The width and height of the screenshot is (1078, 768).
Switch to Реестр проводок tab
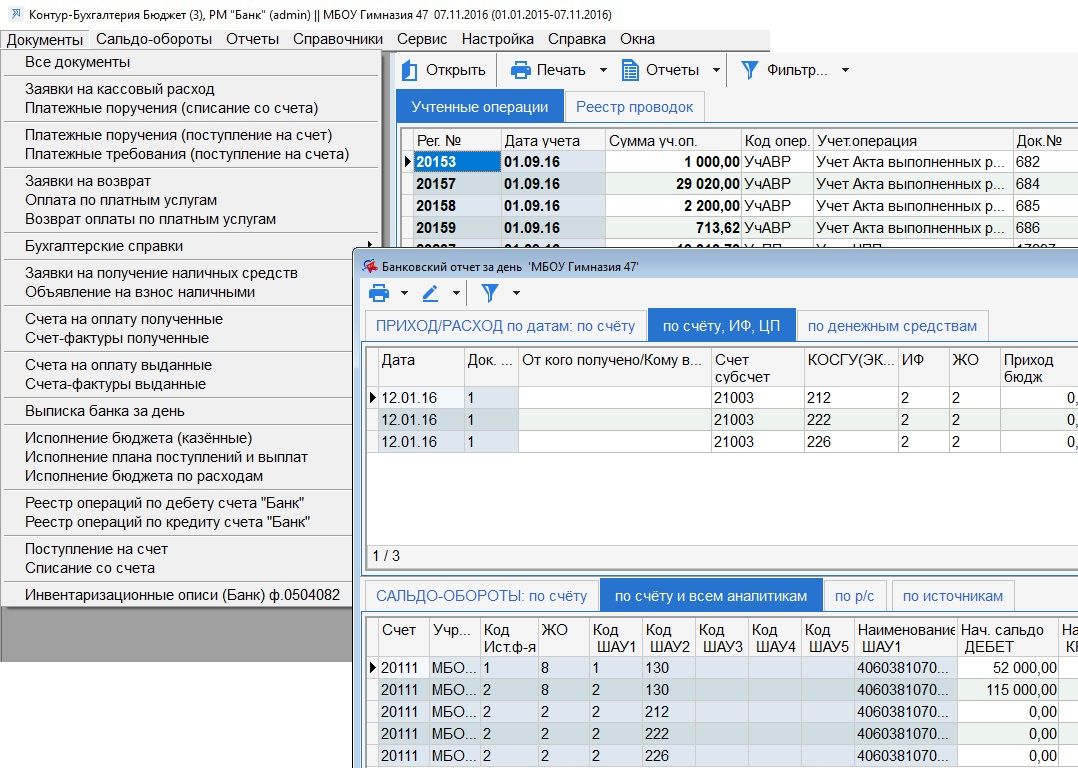click(x=635, y=107)
